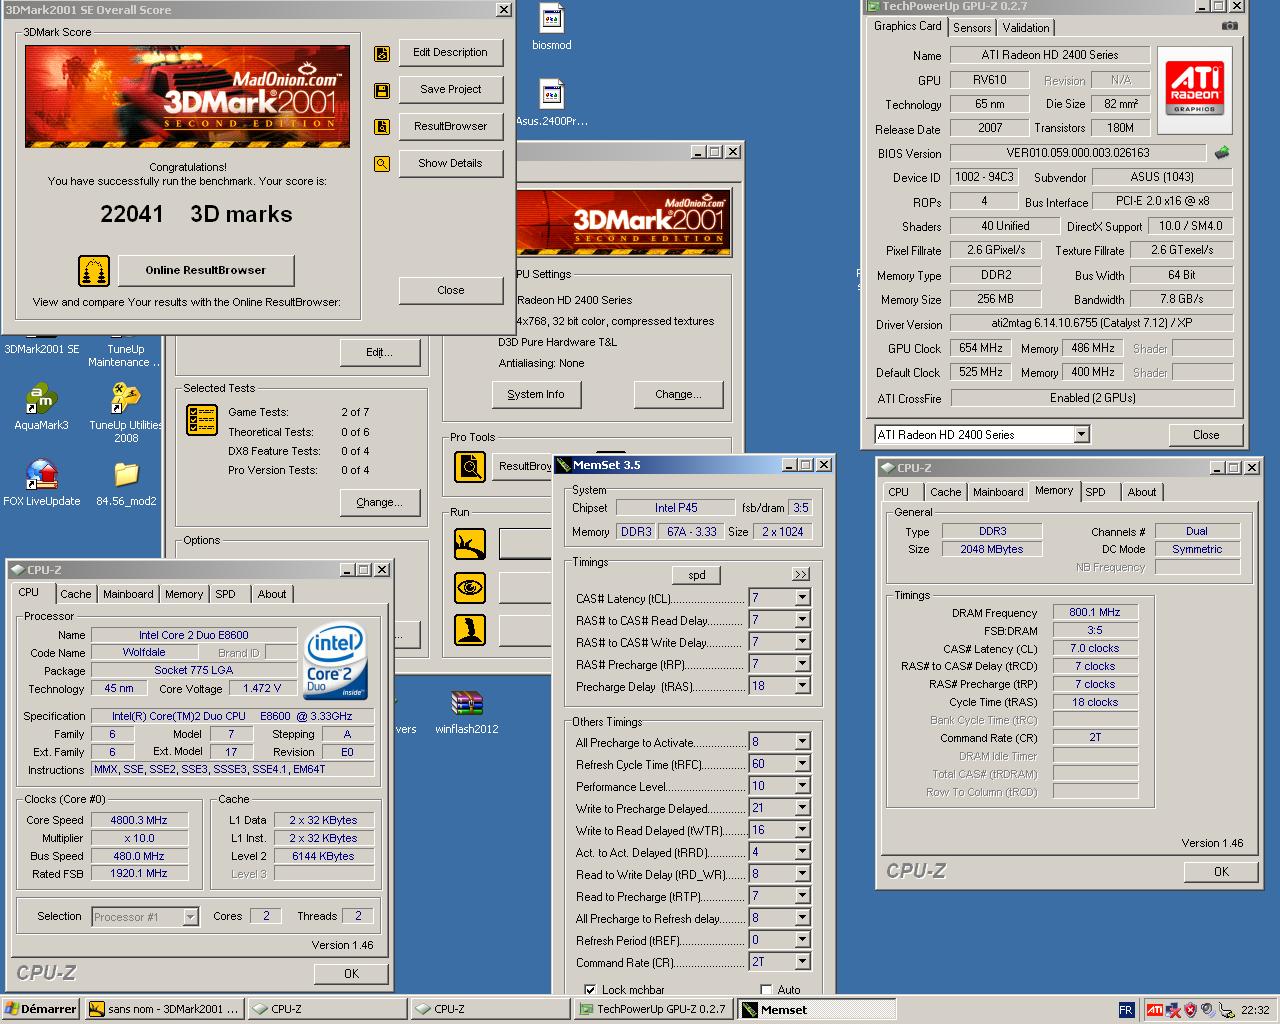Click the Core Speed 4800.3 MHz field
The image size is (1280, 1024).
point(139,820)
